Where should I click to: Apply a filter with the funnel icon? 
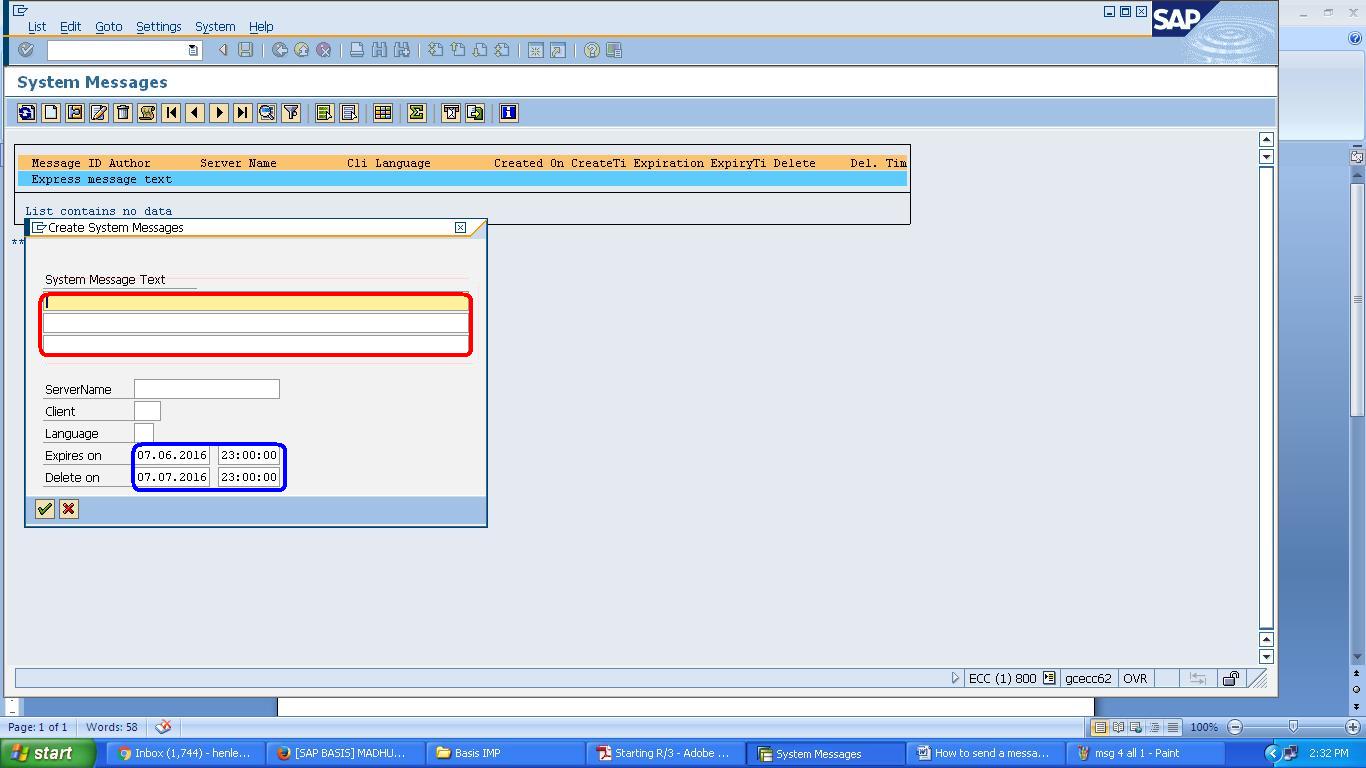291,112
